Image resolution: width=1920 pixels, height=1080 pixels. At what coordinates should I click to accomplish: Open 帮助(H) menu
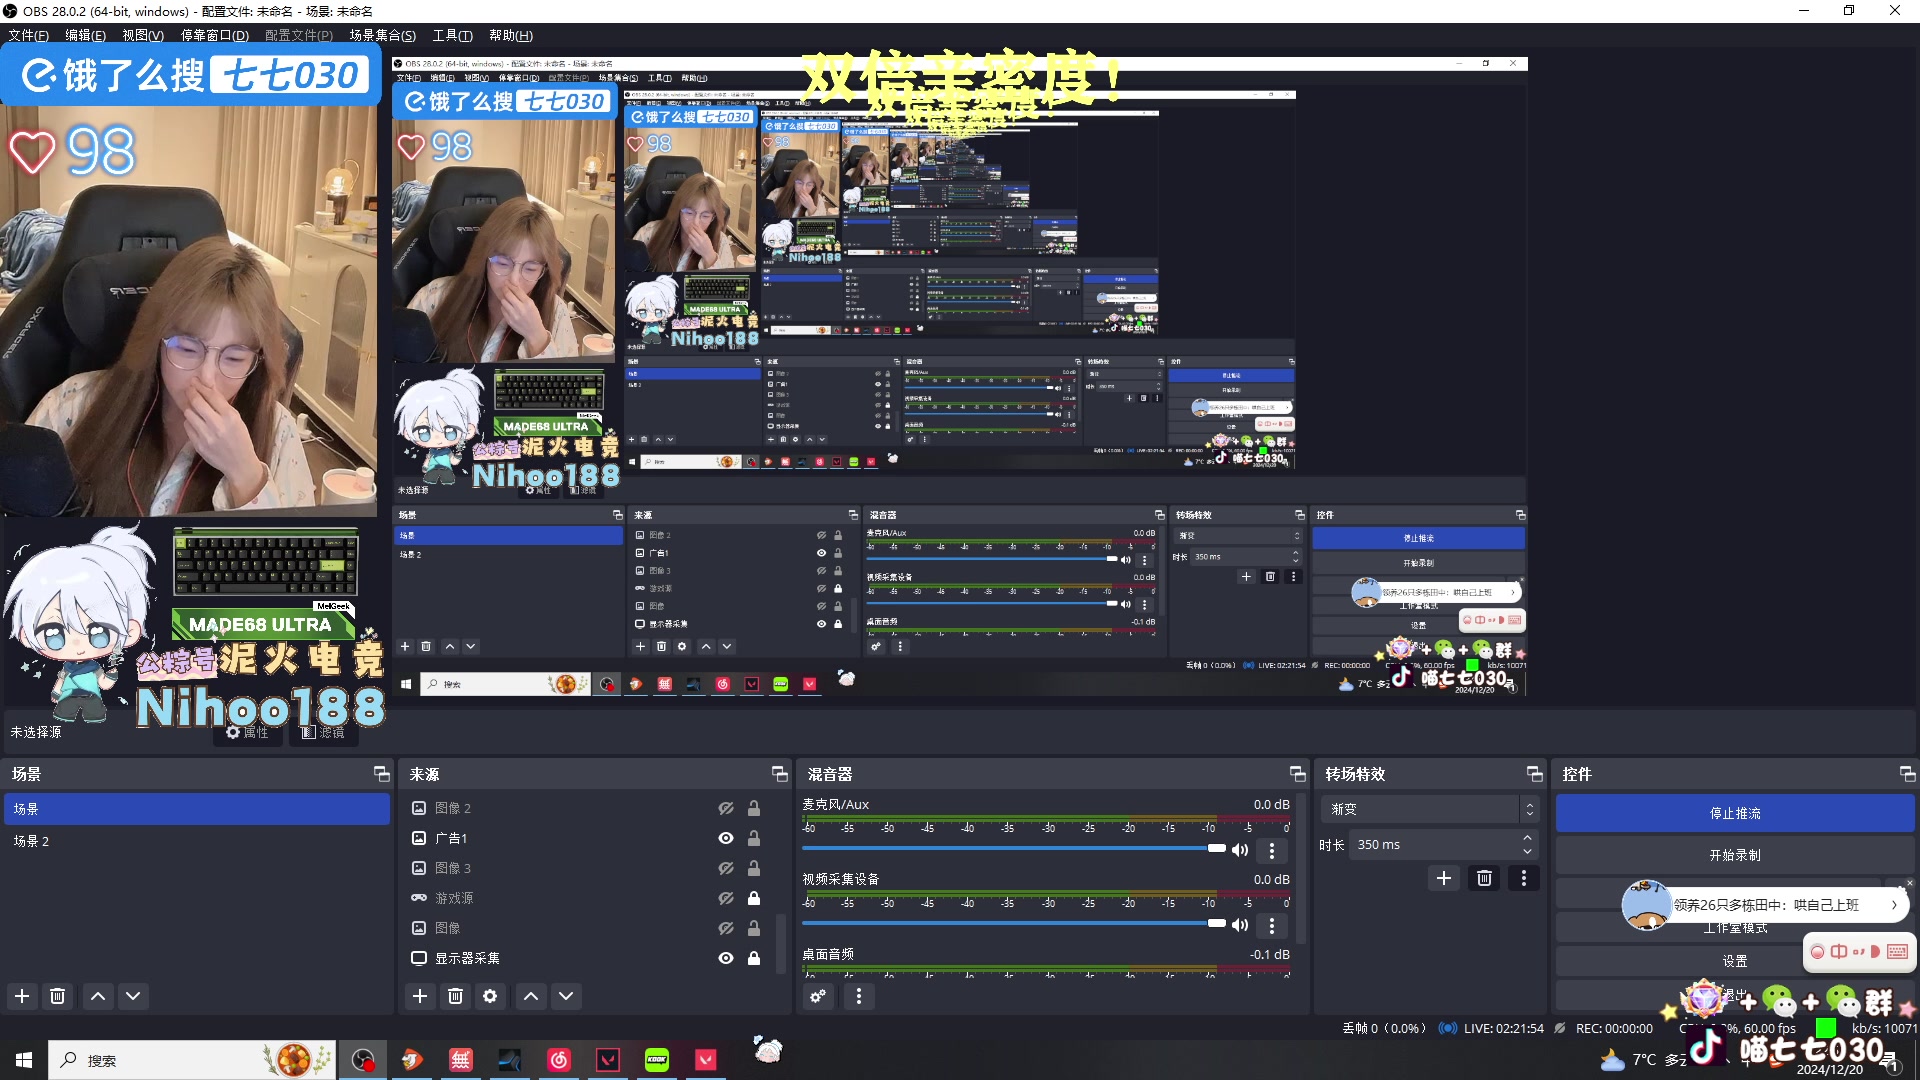[511, 35]
